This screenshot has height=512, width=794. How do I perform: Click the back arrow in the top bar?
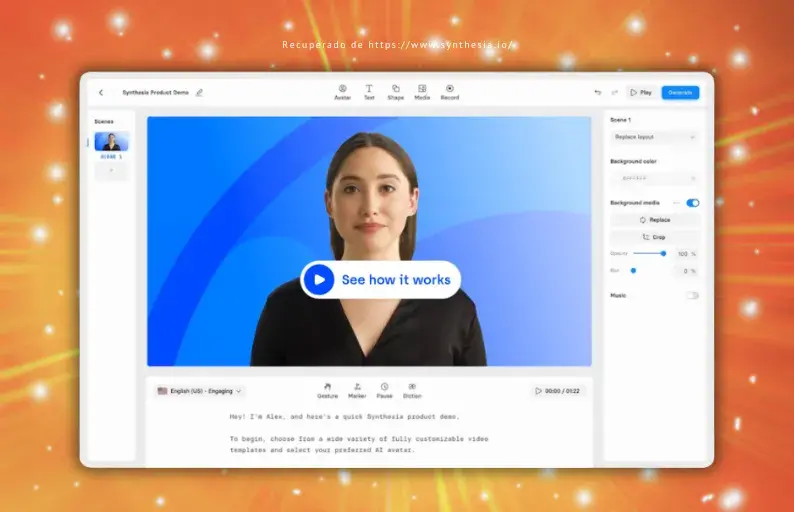(101, 92)
